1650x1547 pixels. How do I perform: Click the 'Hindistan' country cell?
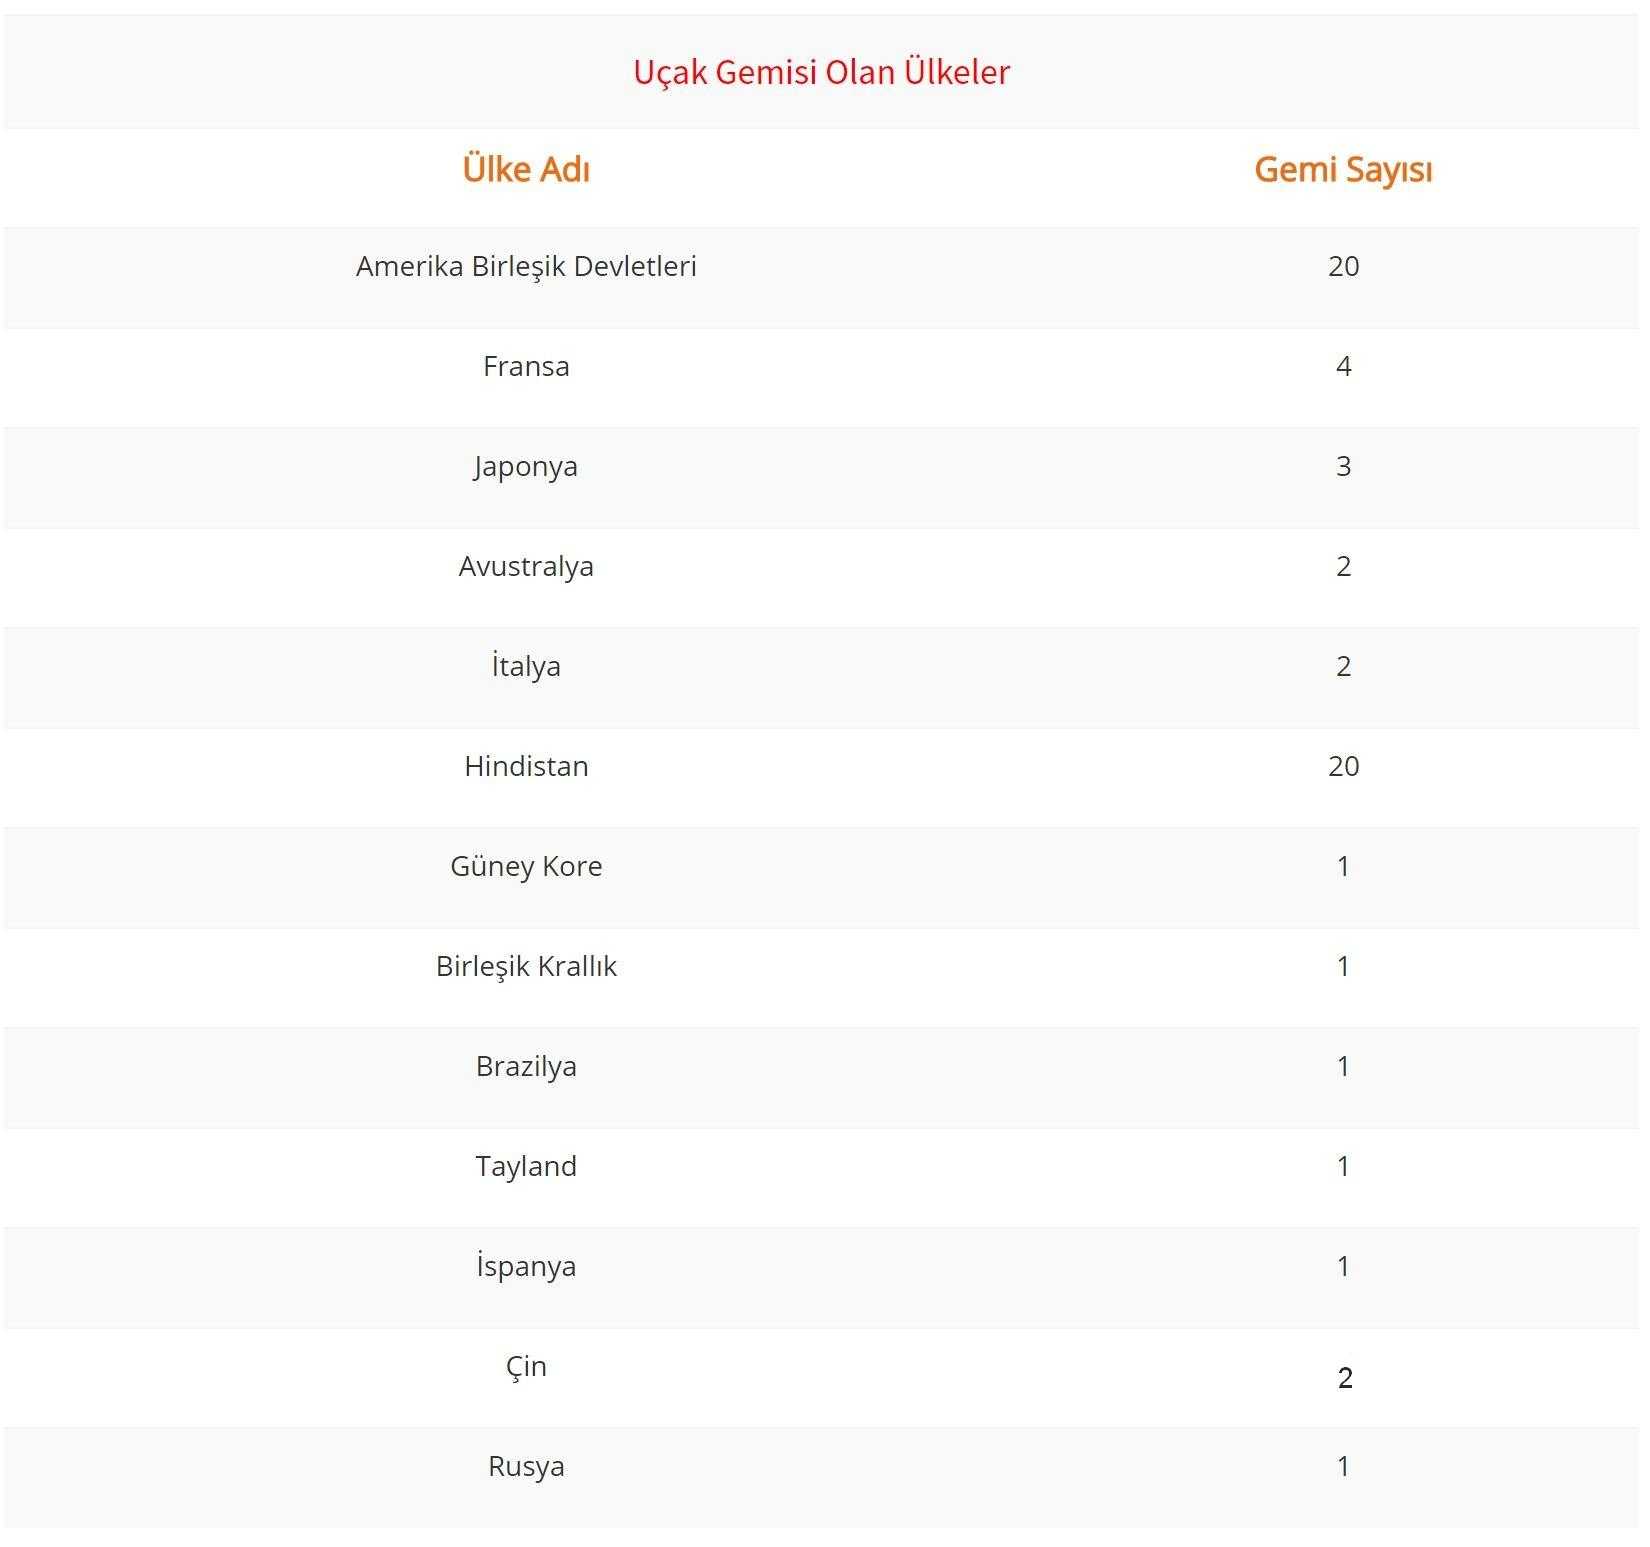tap(526, 766)
